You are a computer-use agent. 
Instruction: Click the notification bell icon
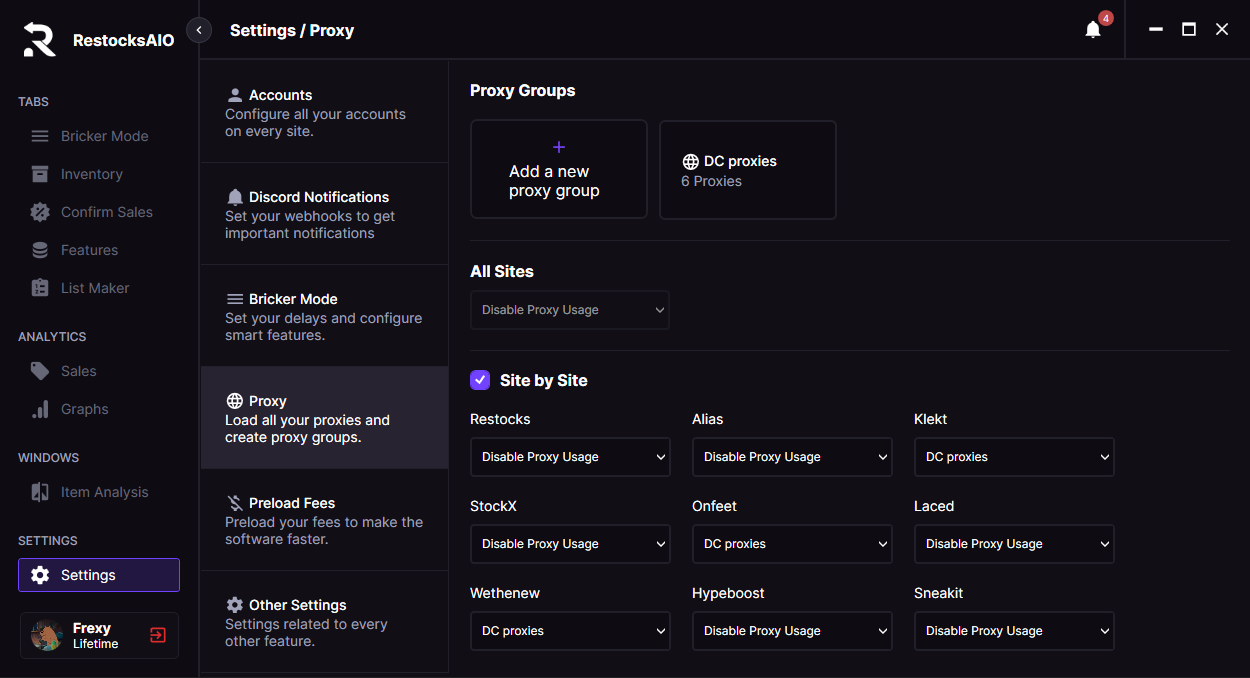tap(1093, 30)
